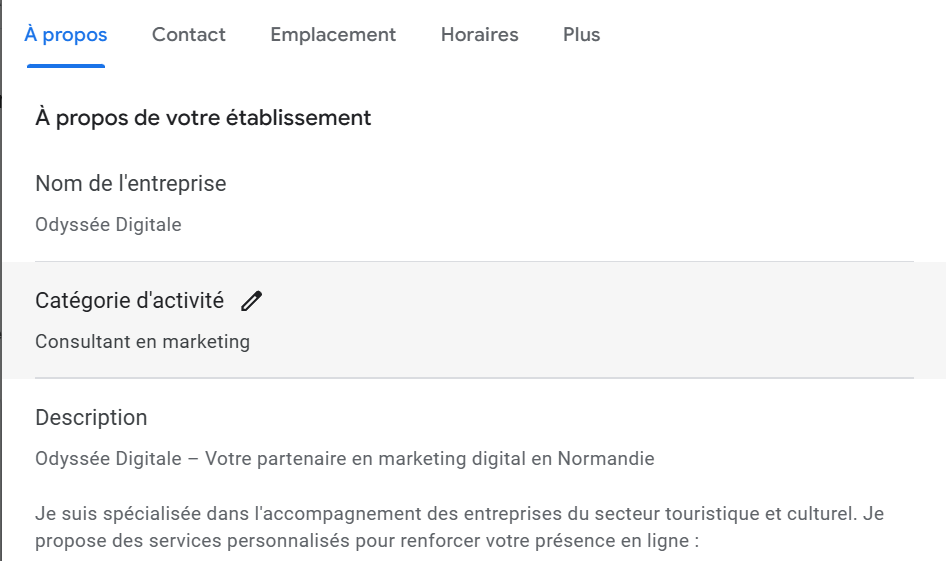The image size is (946, 561).
Task: Click the business name value under Nom de l'entreprise
Action: coord(108,225)
